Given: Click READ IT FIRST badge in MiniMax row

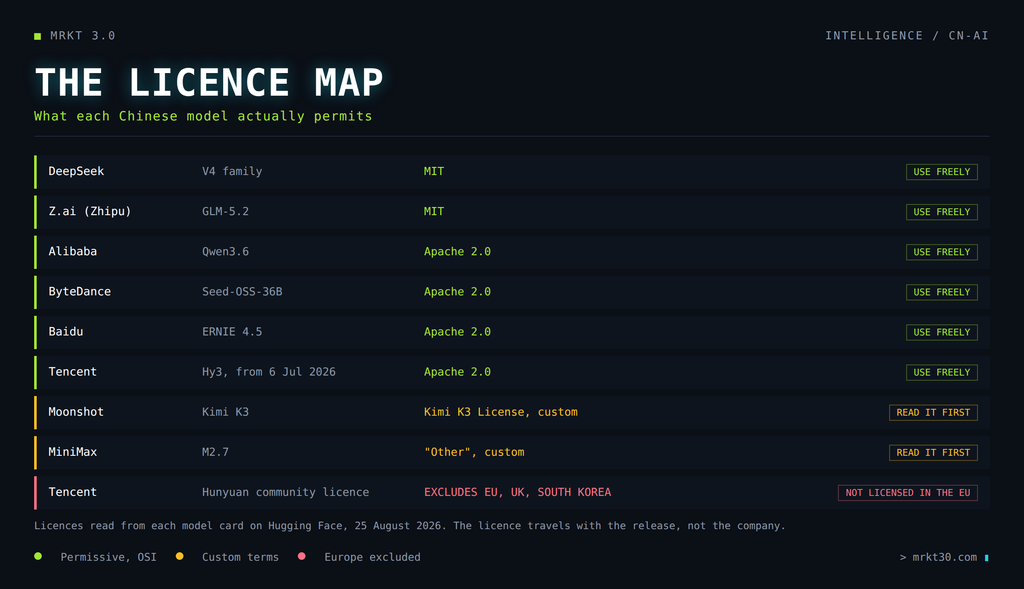Looking at the screenshot, I should coord(933,453).
